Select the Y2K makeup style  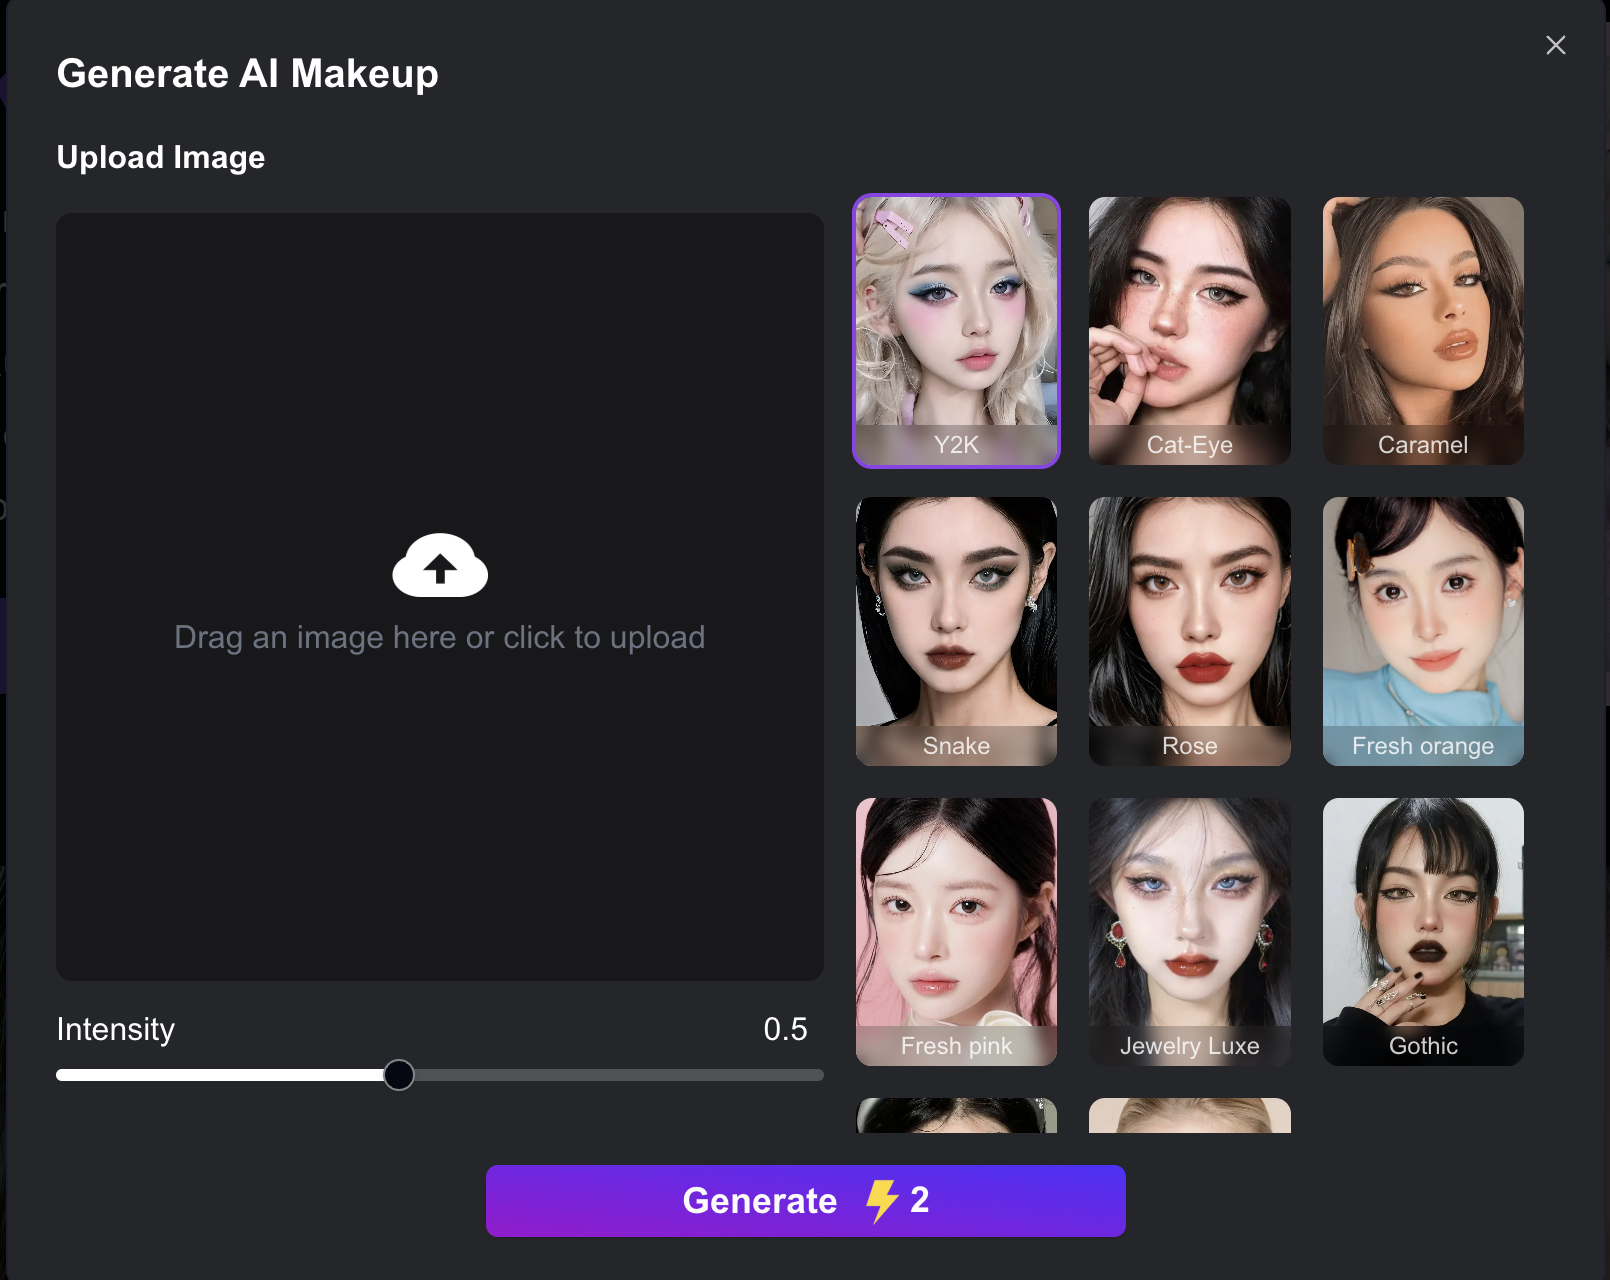tap(956, 331)
